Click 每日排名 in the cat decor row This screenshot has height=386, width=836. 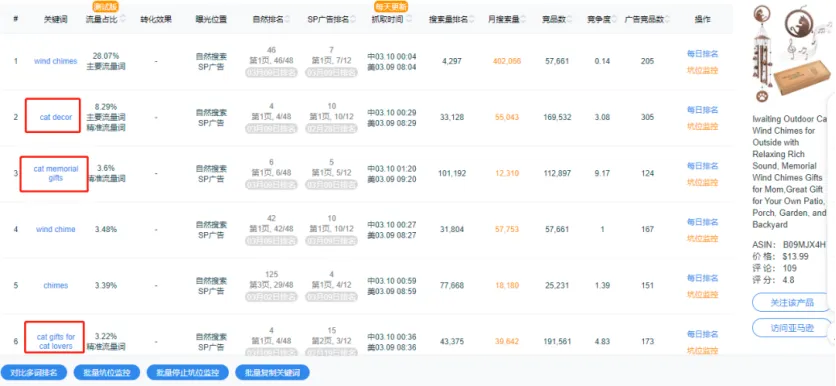click(x=702, y=110)
